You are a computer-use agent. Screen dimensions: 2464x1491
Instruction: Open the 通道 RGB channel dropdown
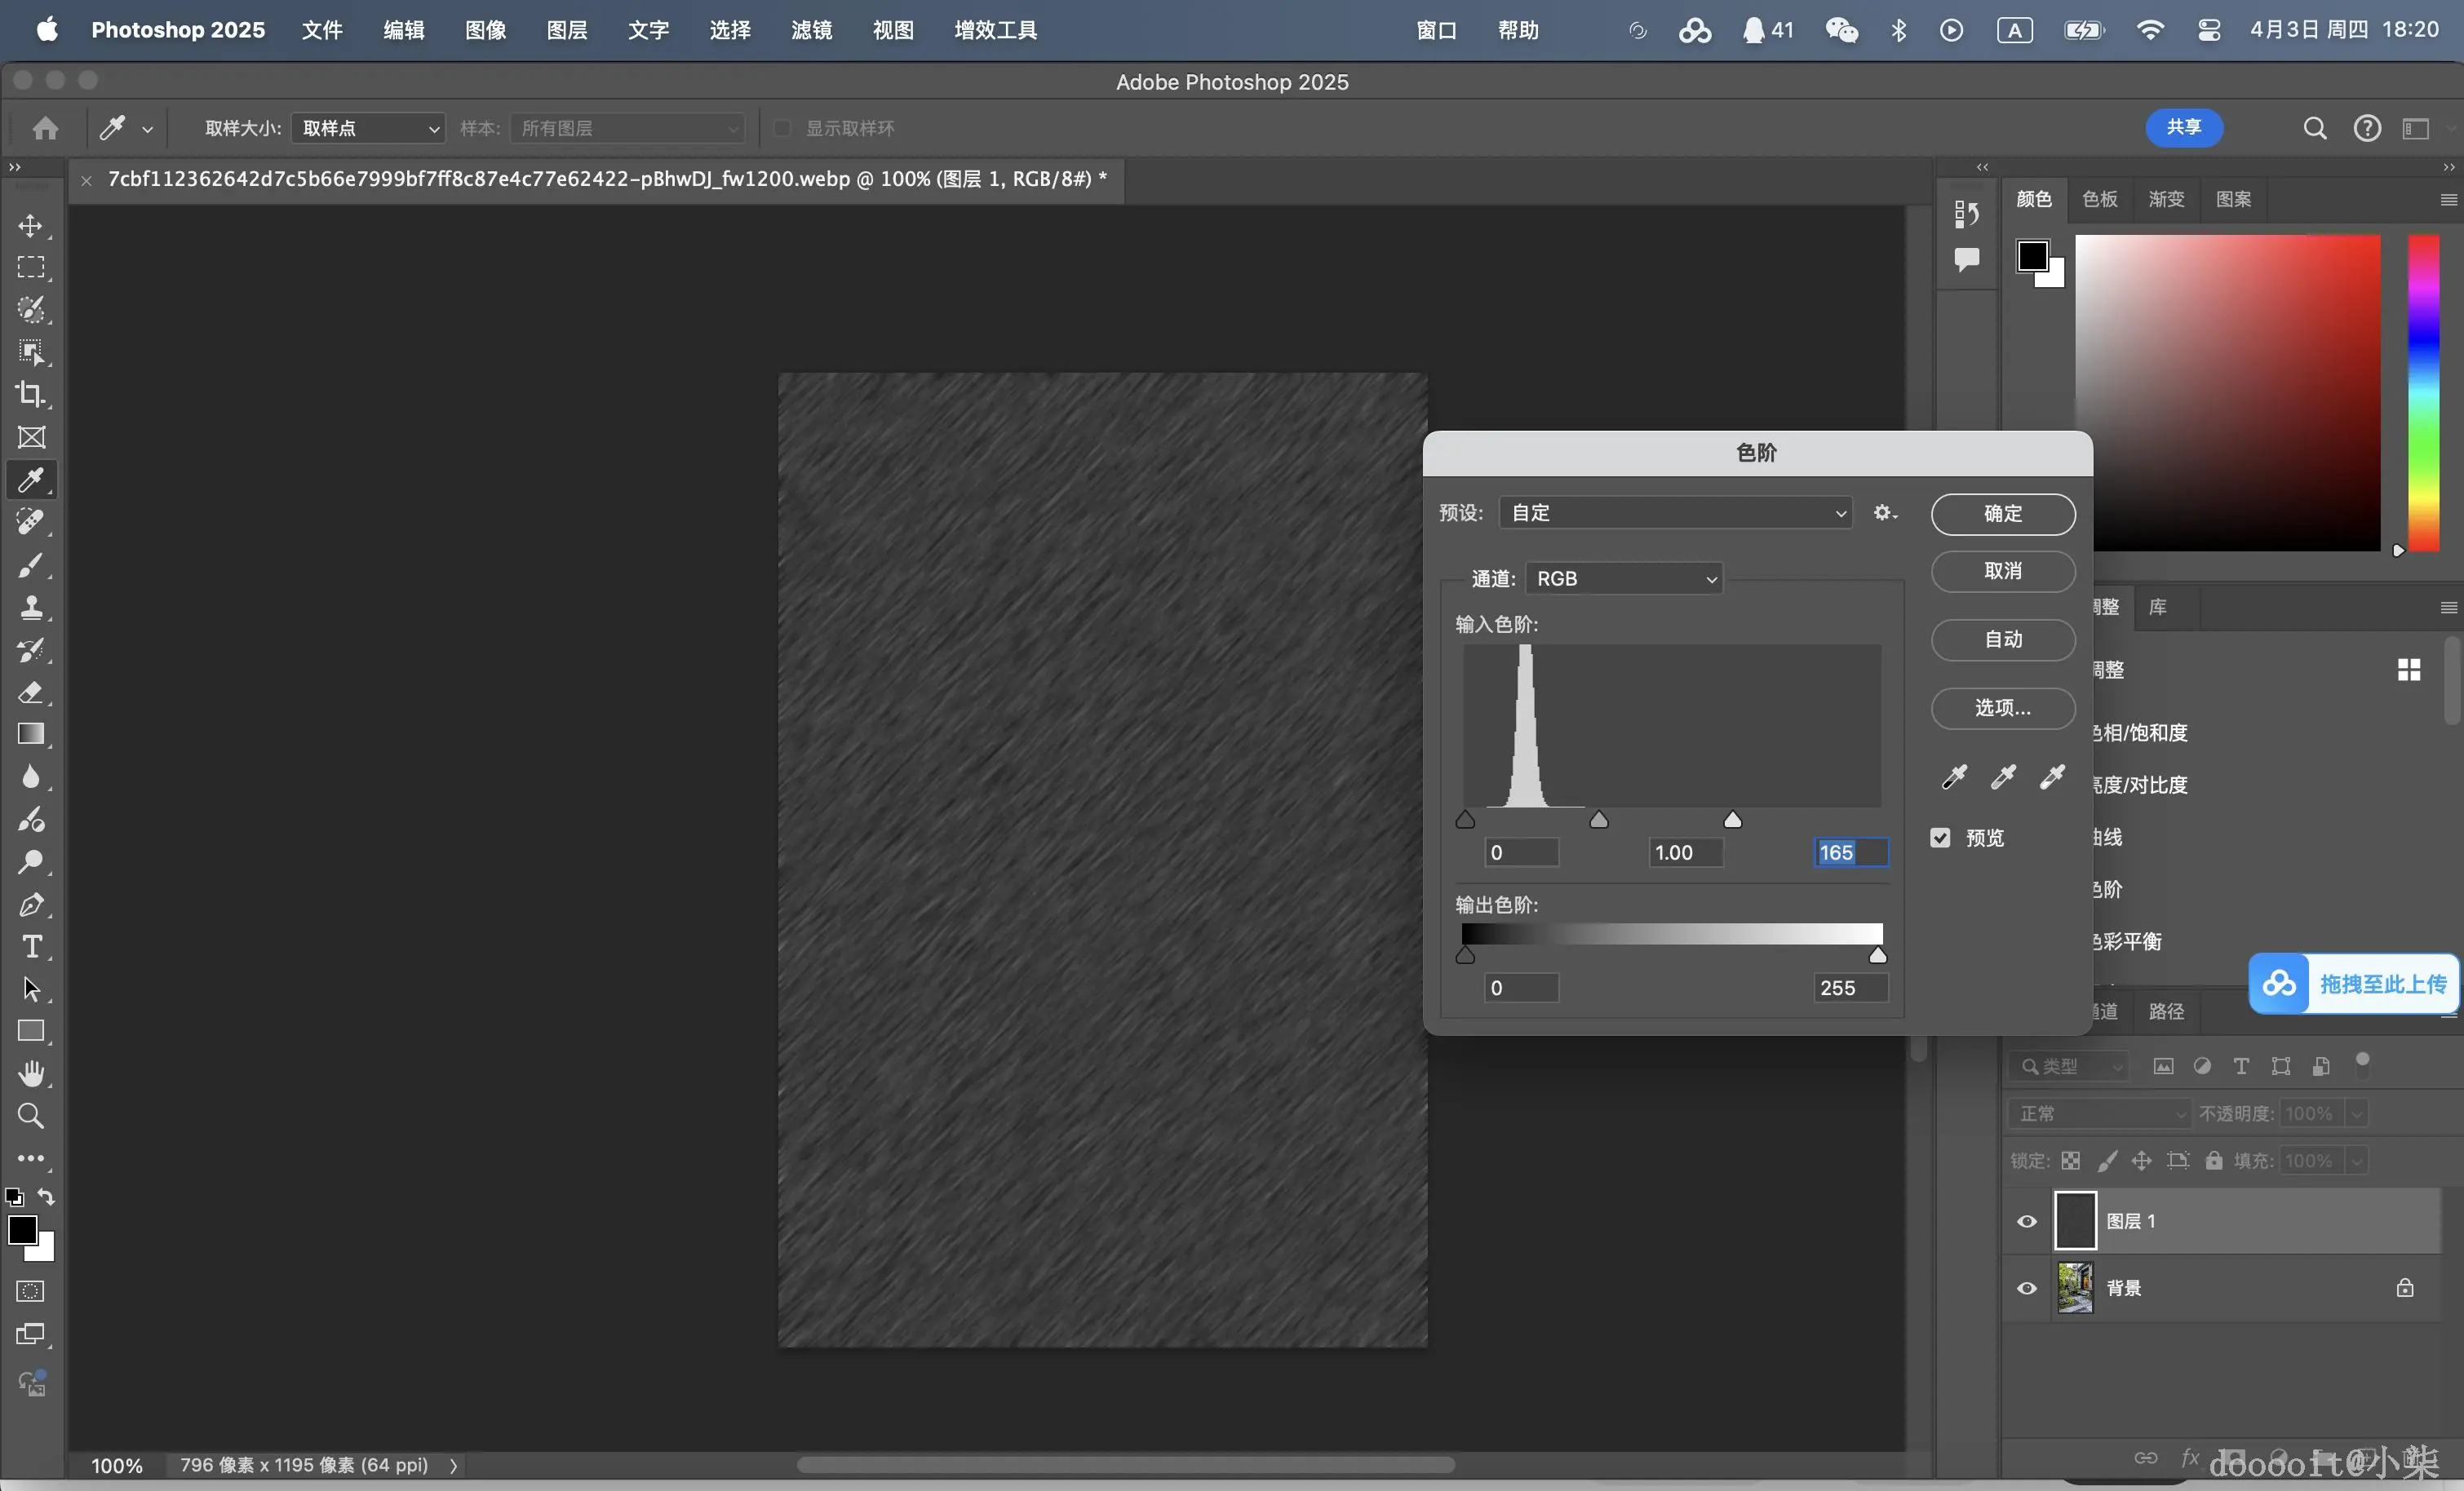(1624, 579)
